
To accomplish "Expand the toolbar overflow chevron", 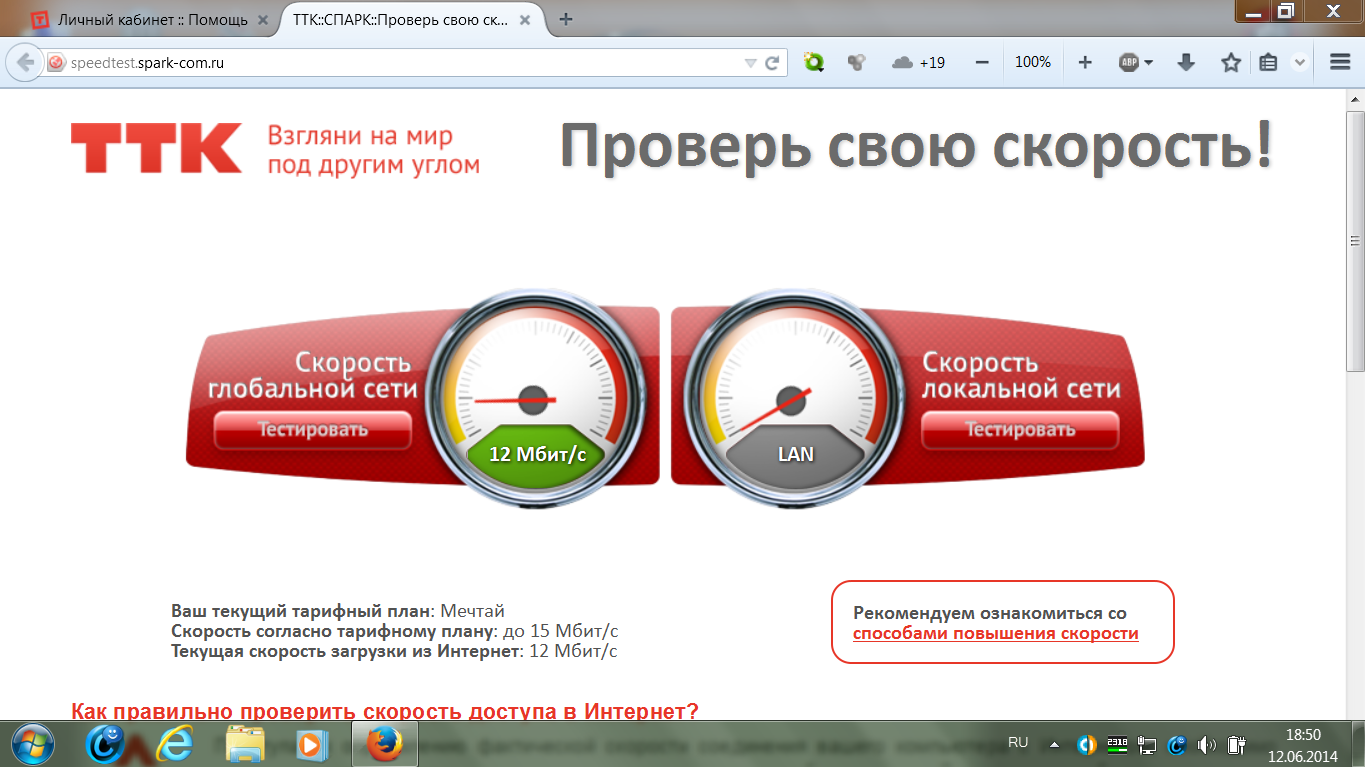I will [x=1300, y=62].
